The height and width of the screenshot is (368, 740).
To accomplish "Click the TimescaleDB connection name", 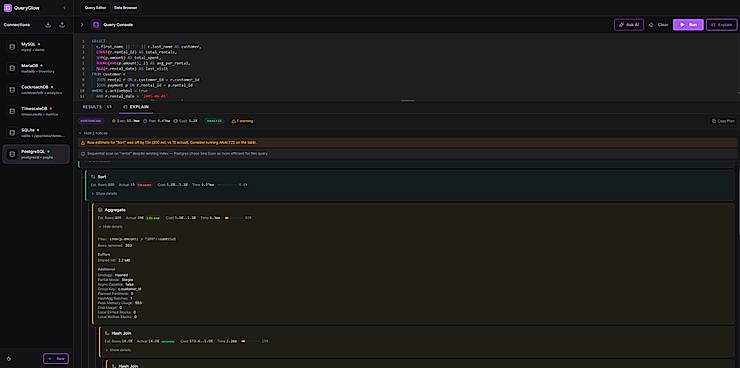I will [34, 109].
